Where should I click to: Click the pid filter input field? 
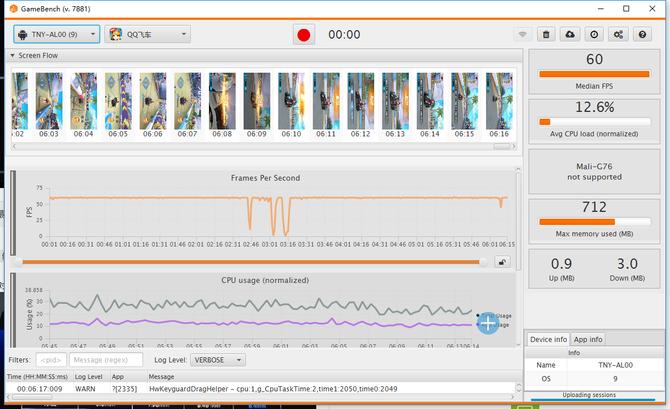tap(50, 359)
